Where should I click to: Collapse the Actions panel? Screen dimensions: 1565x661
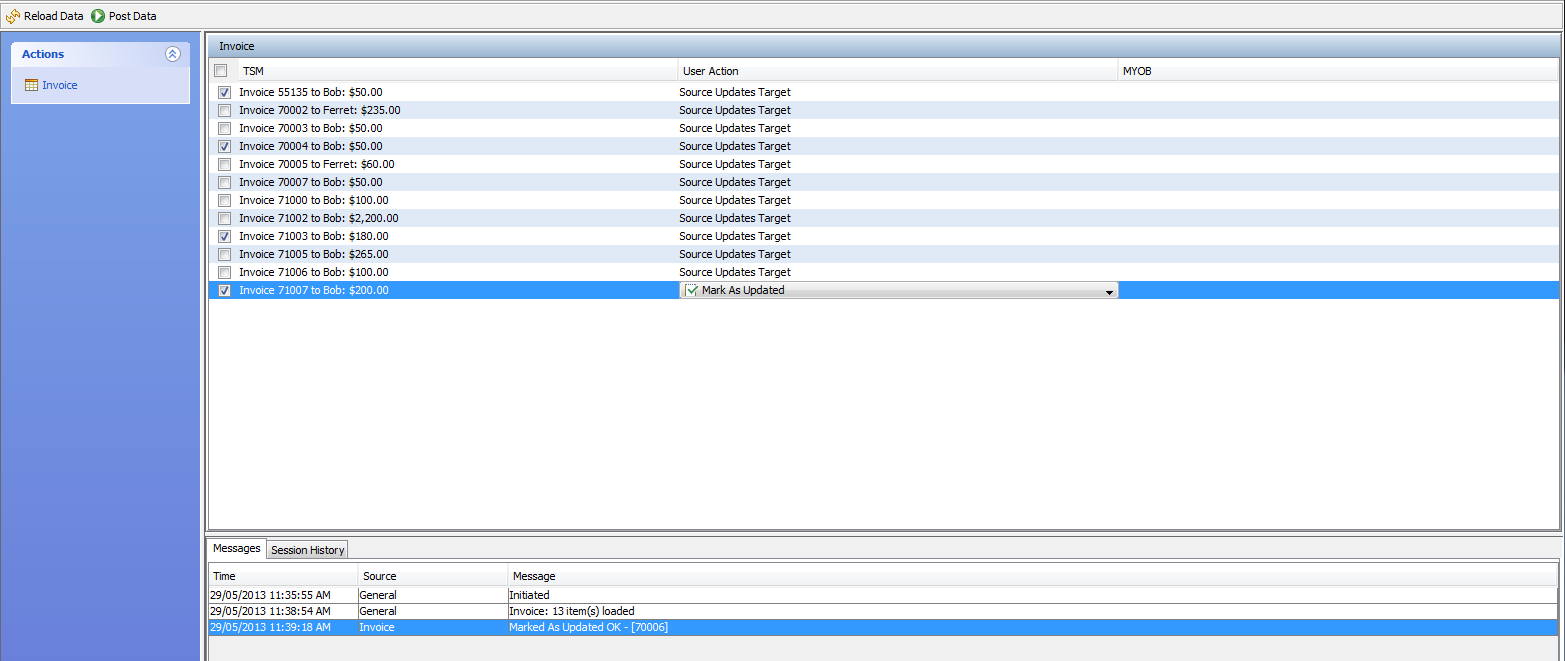(x=172, y=55)
